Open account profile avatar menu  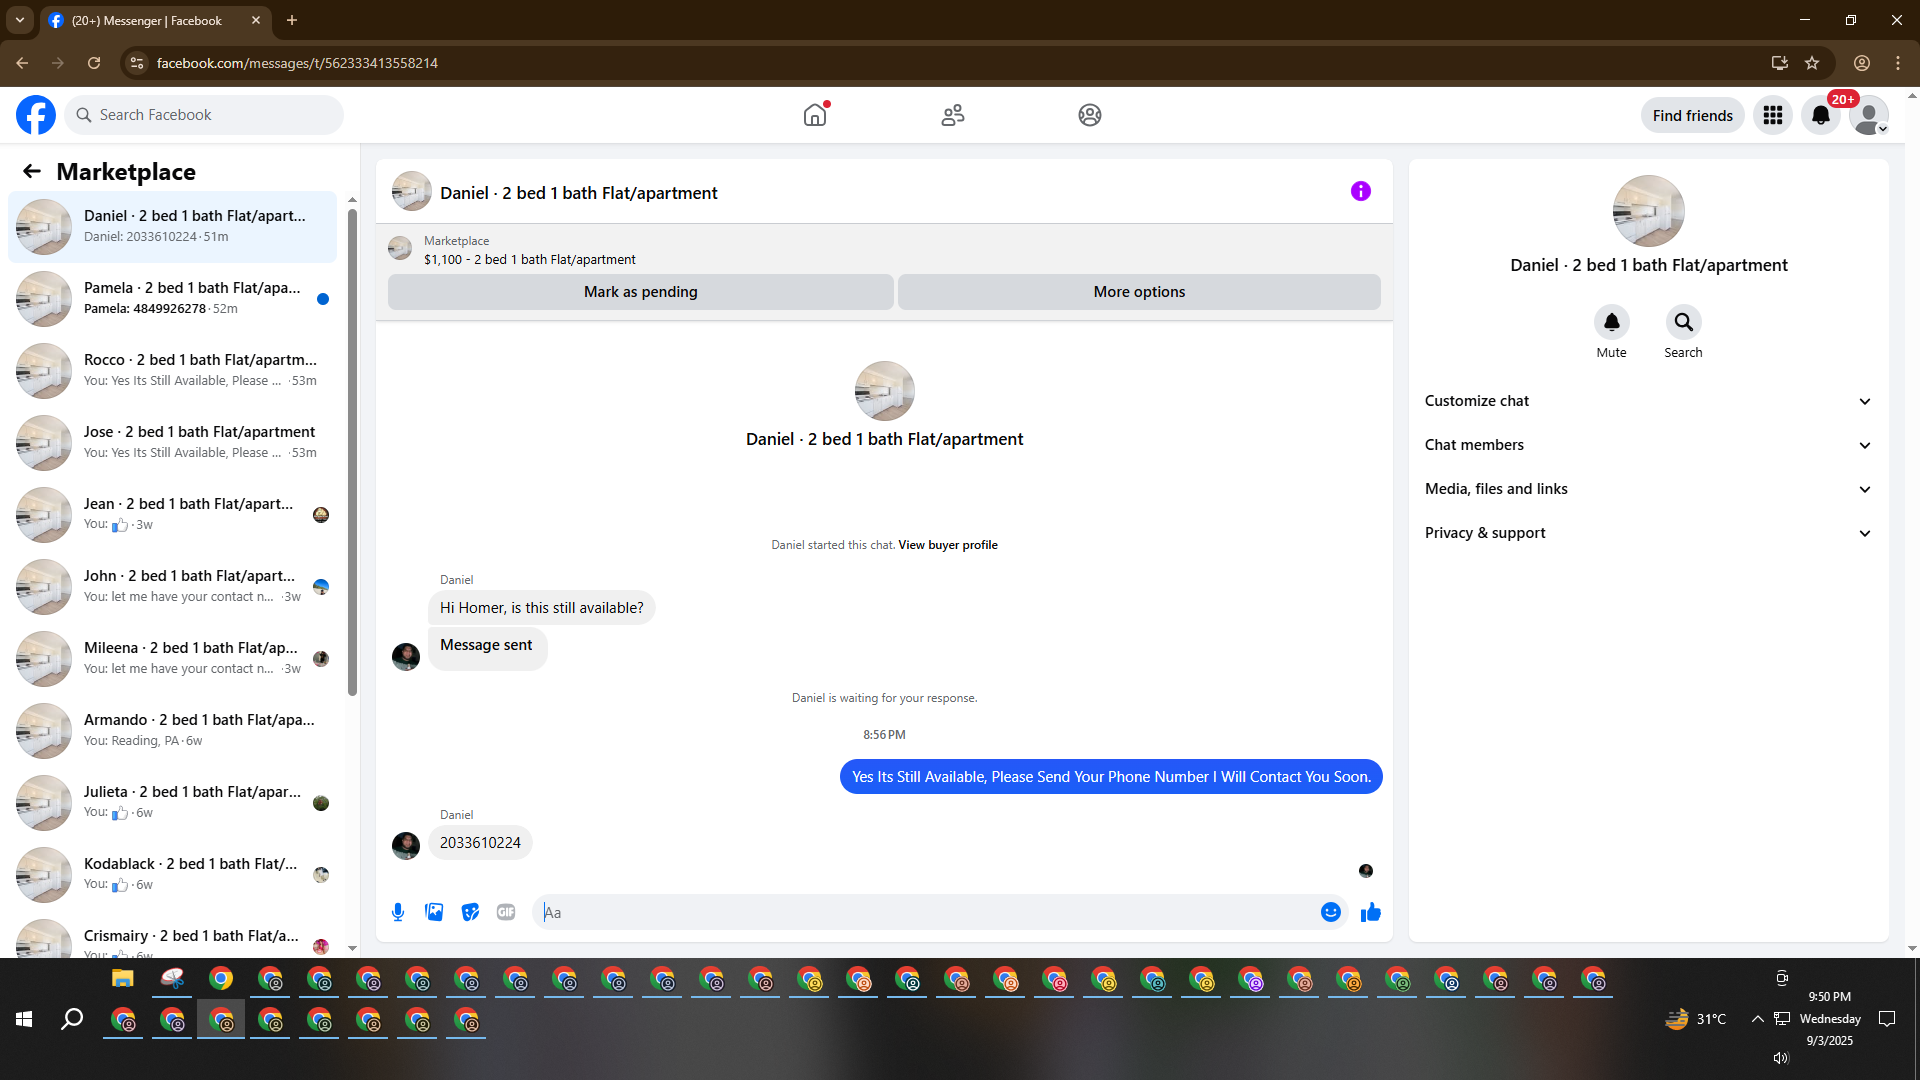[1869, 115]
